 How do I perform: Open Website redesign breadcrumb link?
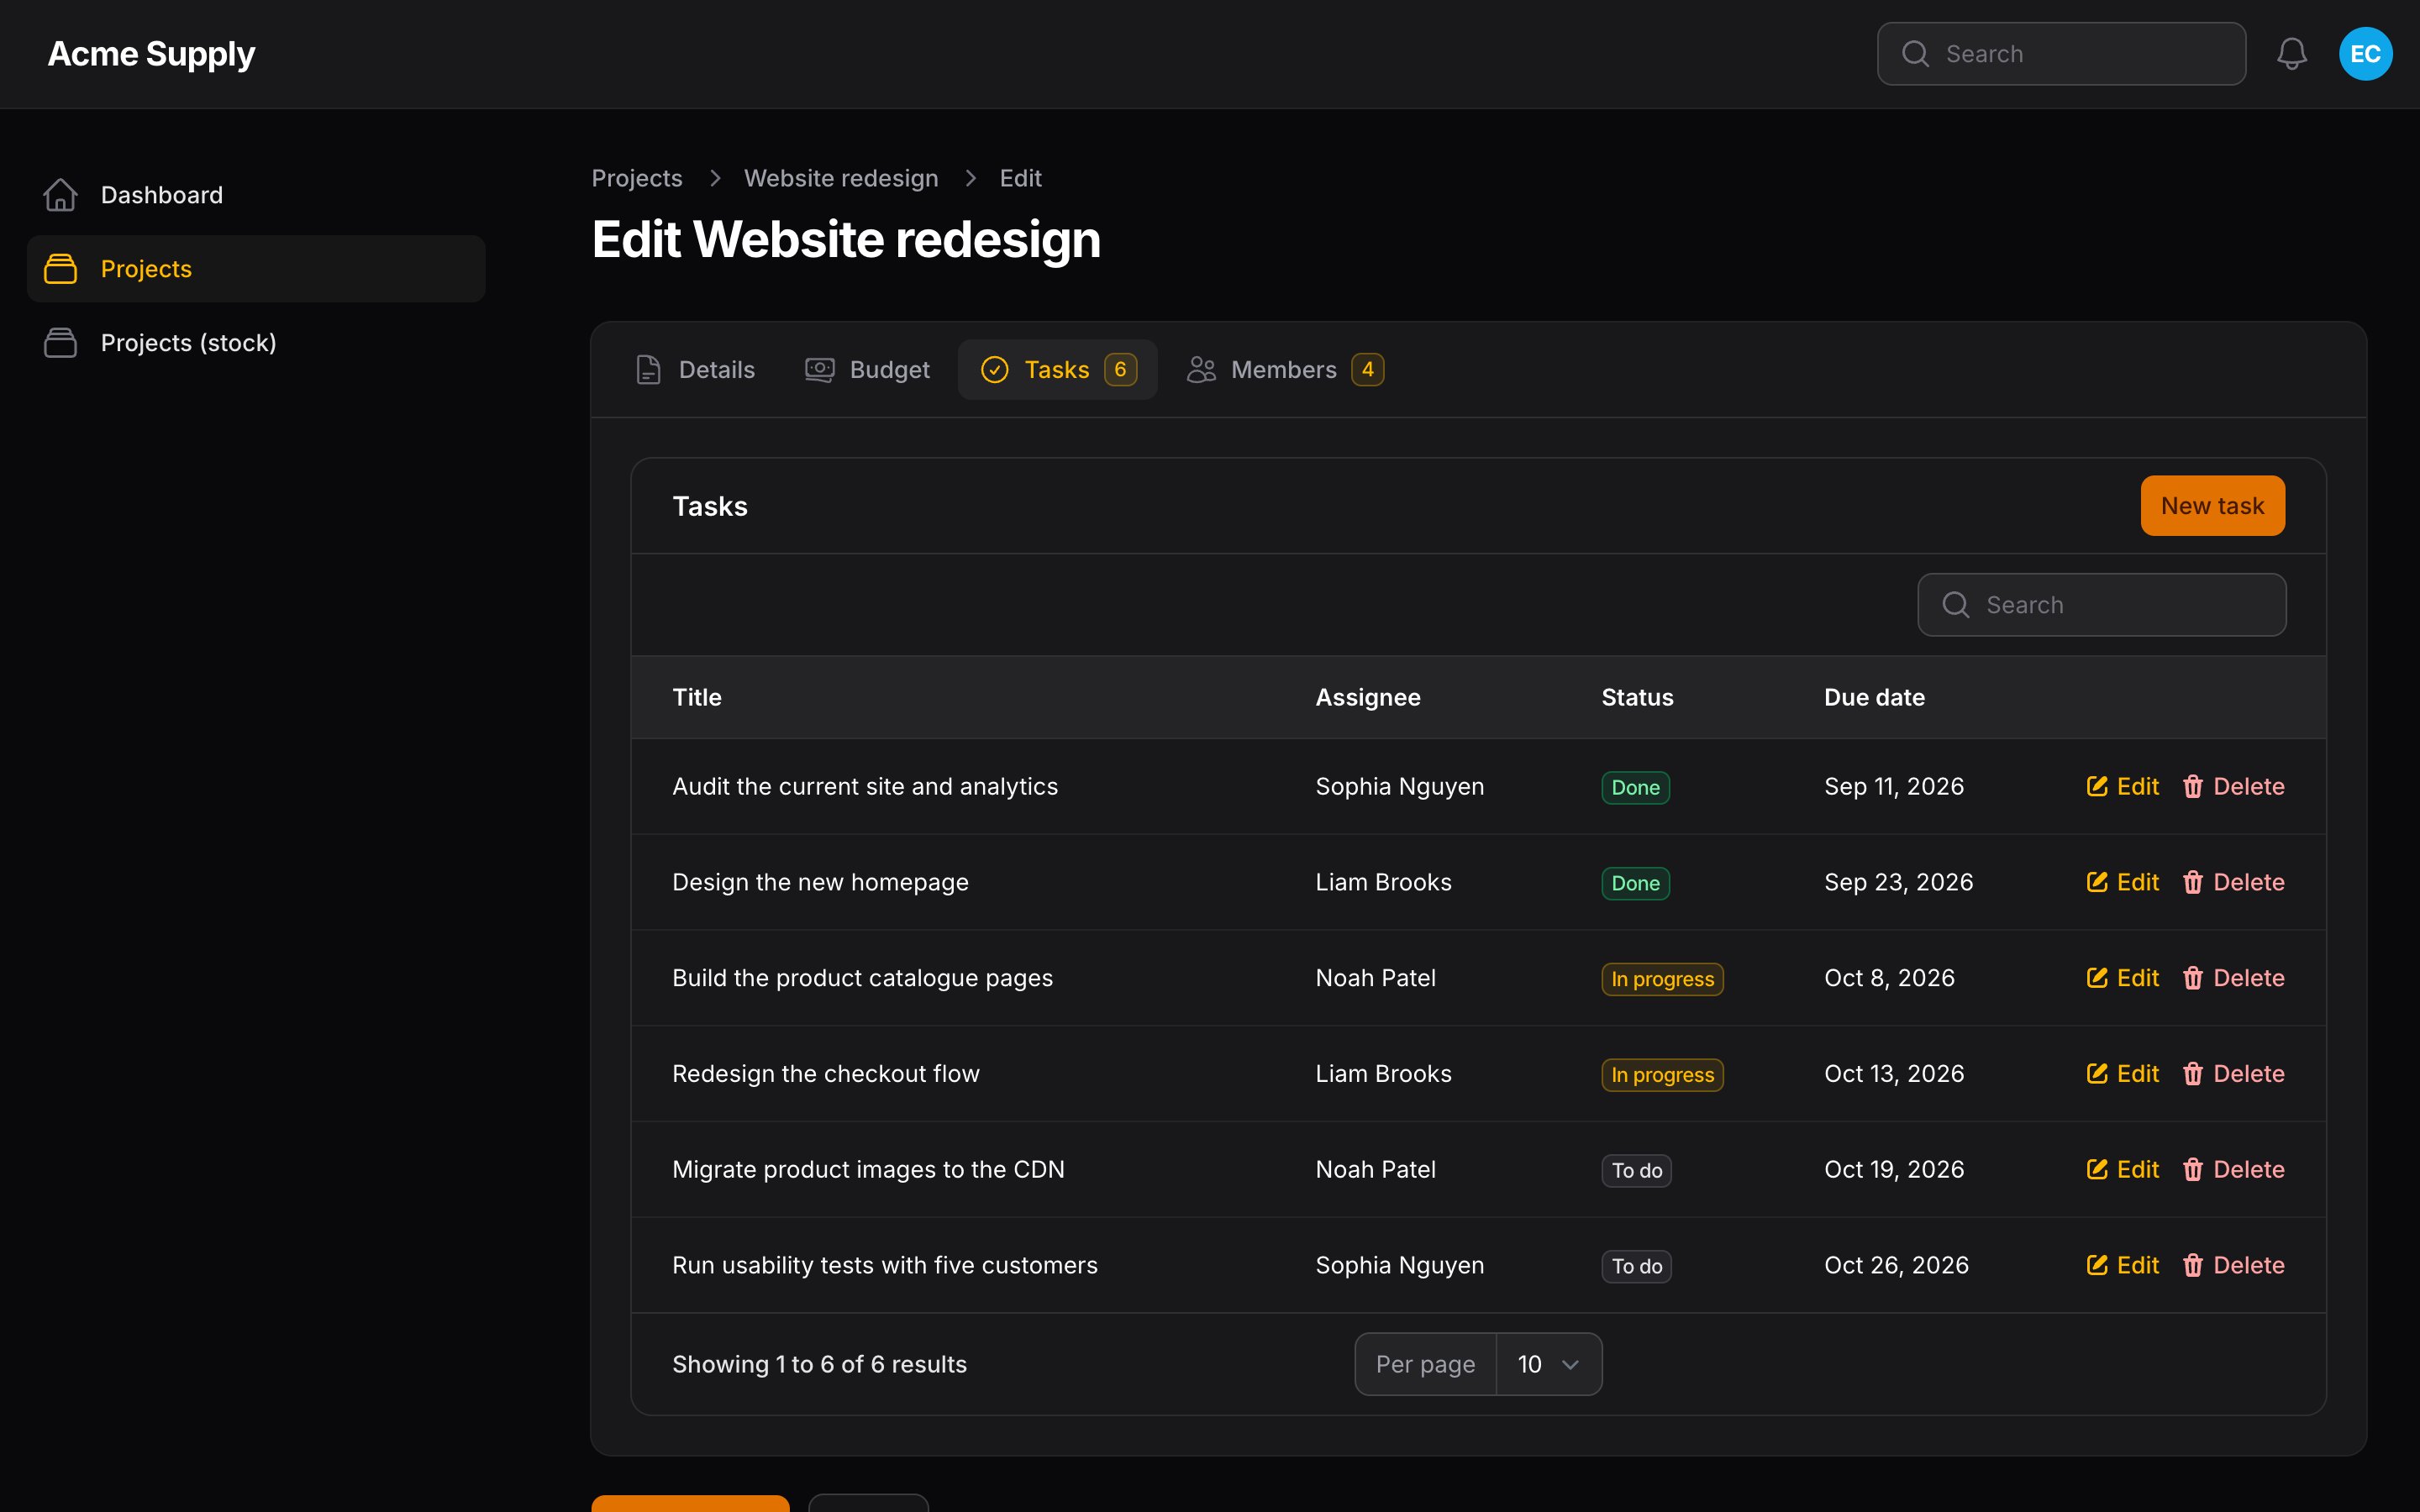[841, 178]
